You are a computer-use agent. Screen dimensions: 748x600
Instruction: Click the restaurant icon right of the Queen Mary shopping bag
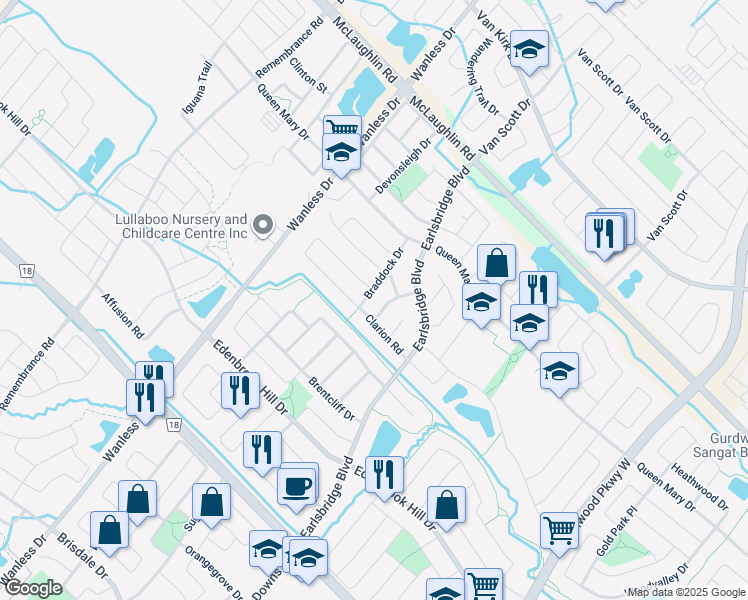[x=538, y=290]
